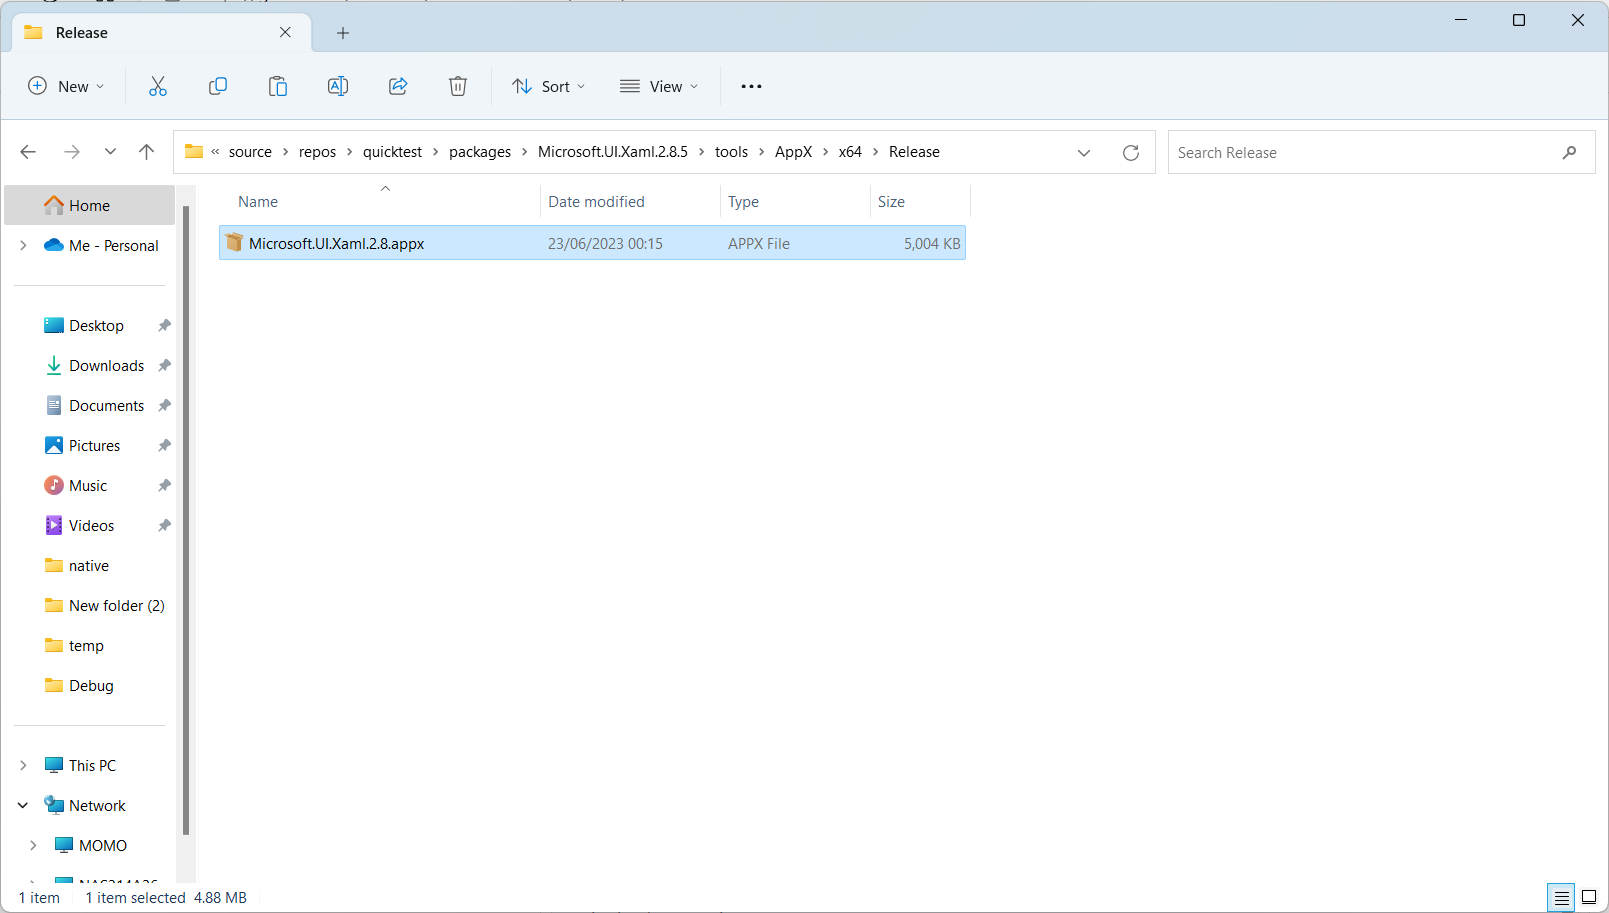
Task: Click the Share icon in the toolbar
Action: pyautogui.click(x=398, y=86)
